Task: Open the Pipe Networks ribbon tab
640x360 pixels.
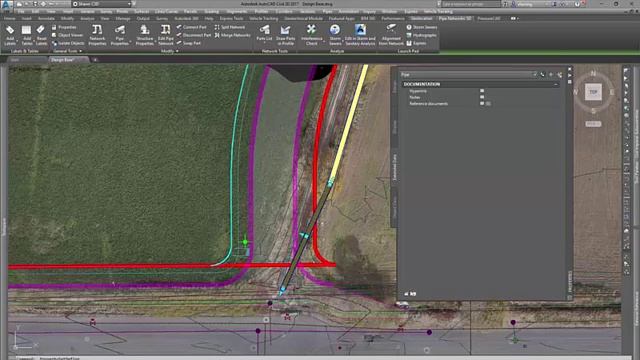Action: (454, 18)
